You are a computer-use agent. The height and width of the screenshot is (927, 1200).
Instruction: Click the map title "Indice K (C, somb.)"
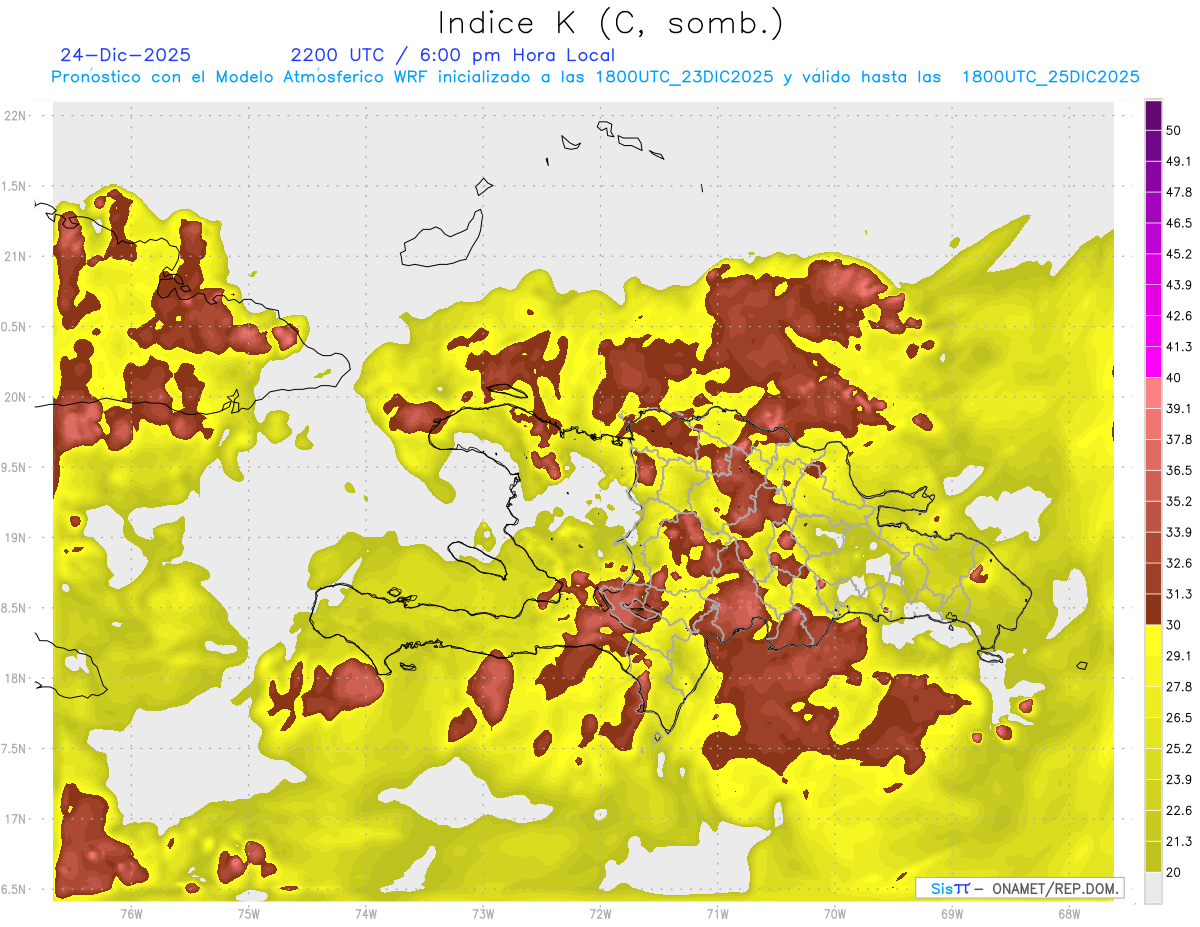(610, 23)
